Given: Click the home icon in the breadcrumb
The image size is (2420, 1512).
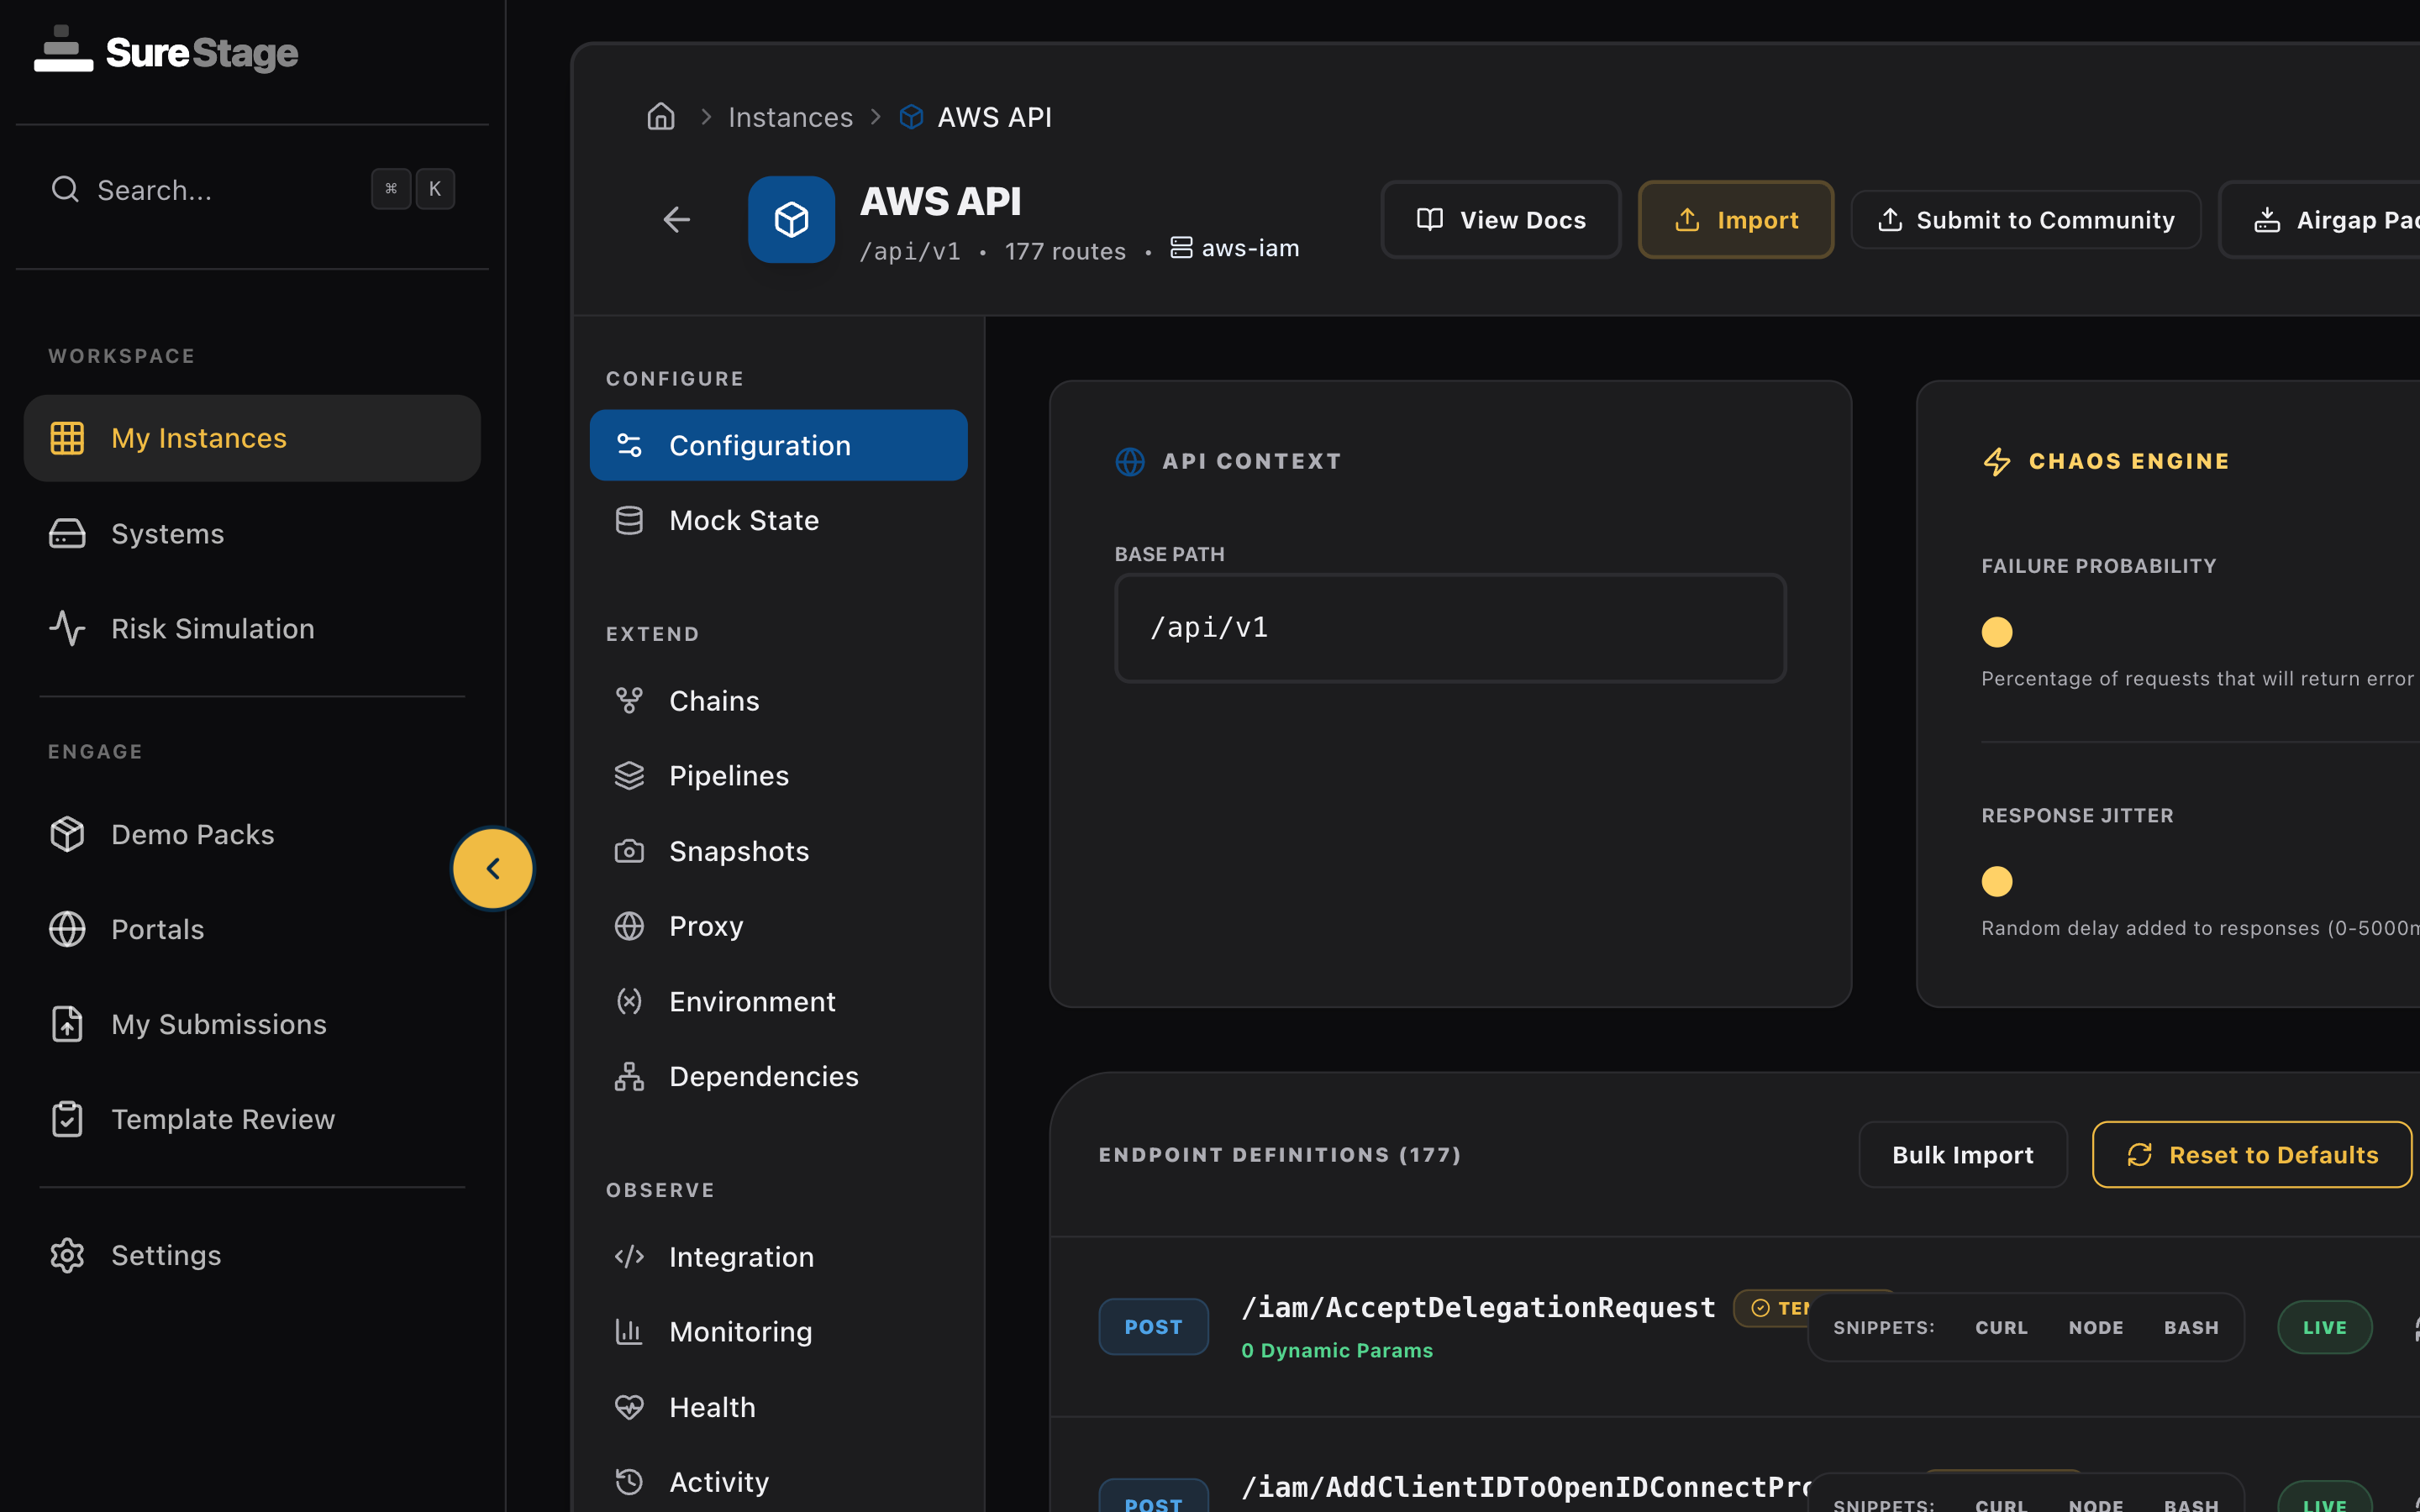Looking at the screenshot, I should point(661,117).
